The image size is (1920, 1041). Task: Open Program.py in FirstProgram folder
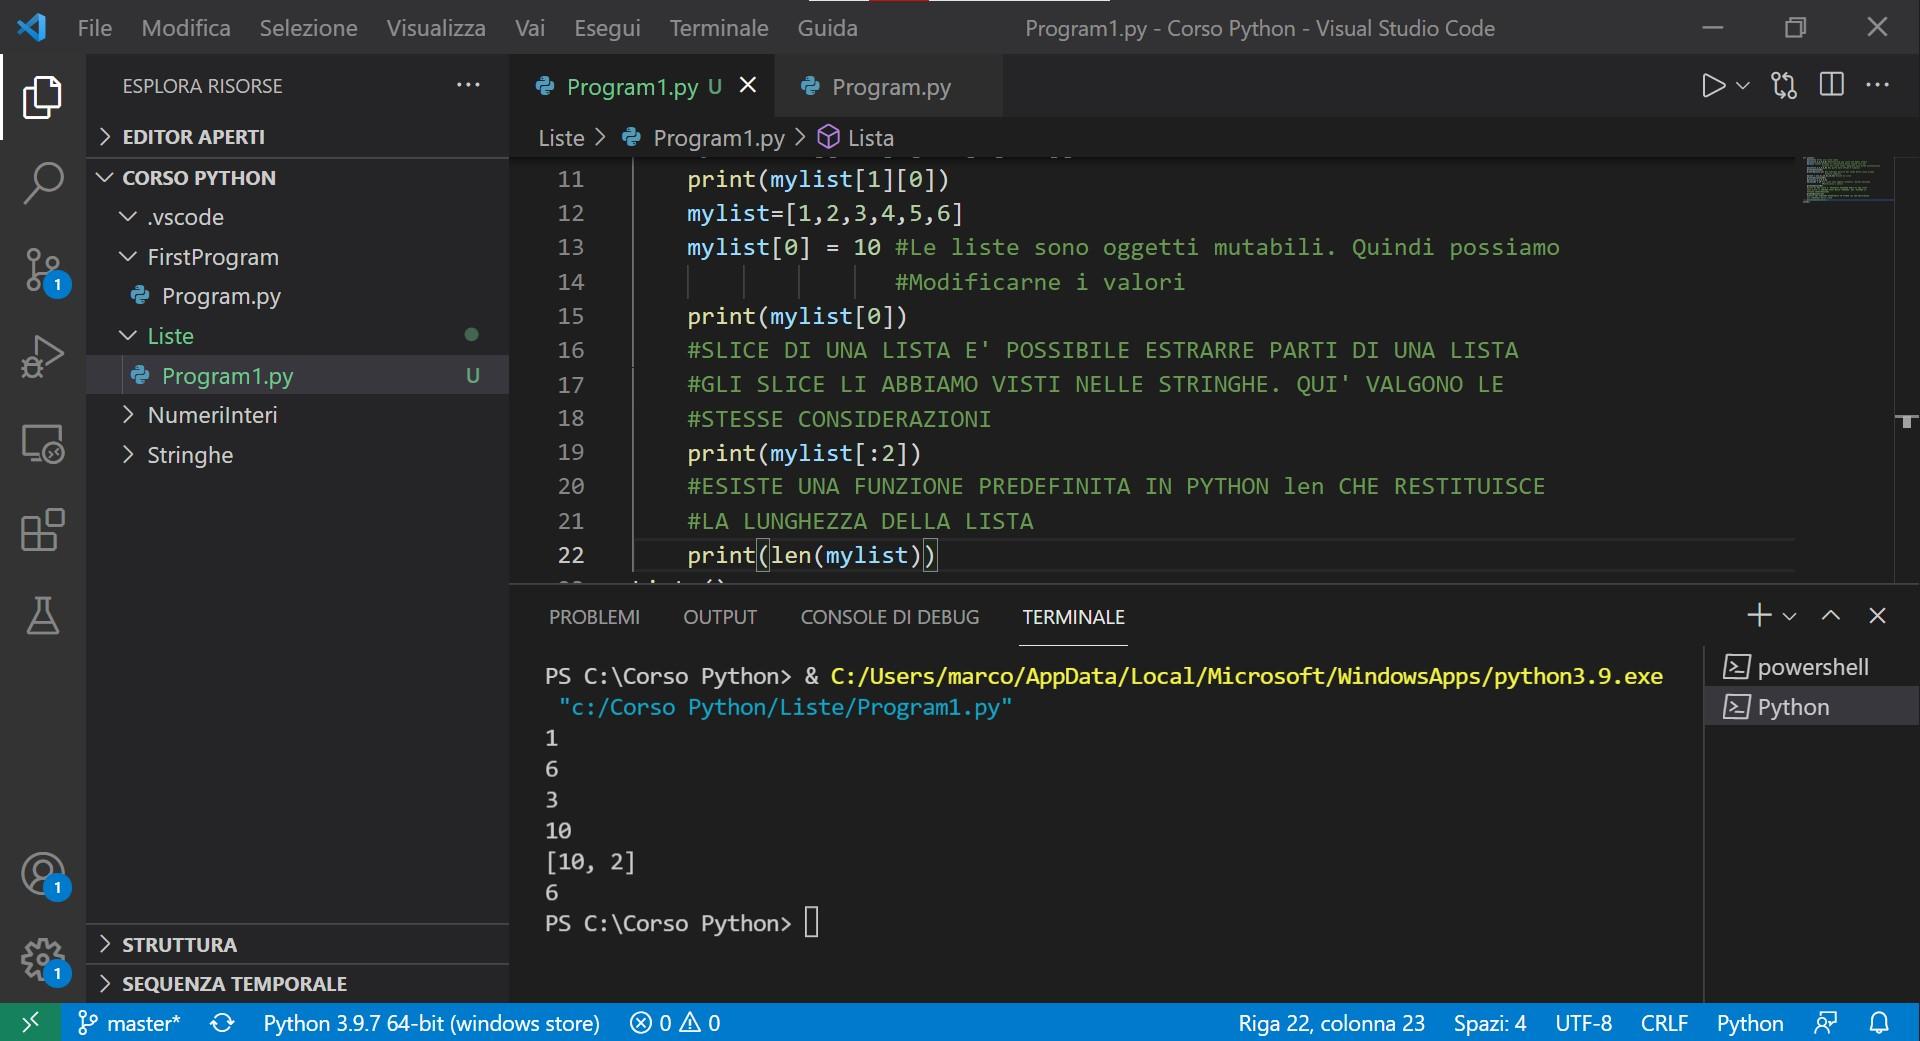(x=298, y=296)
